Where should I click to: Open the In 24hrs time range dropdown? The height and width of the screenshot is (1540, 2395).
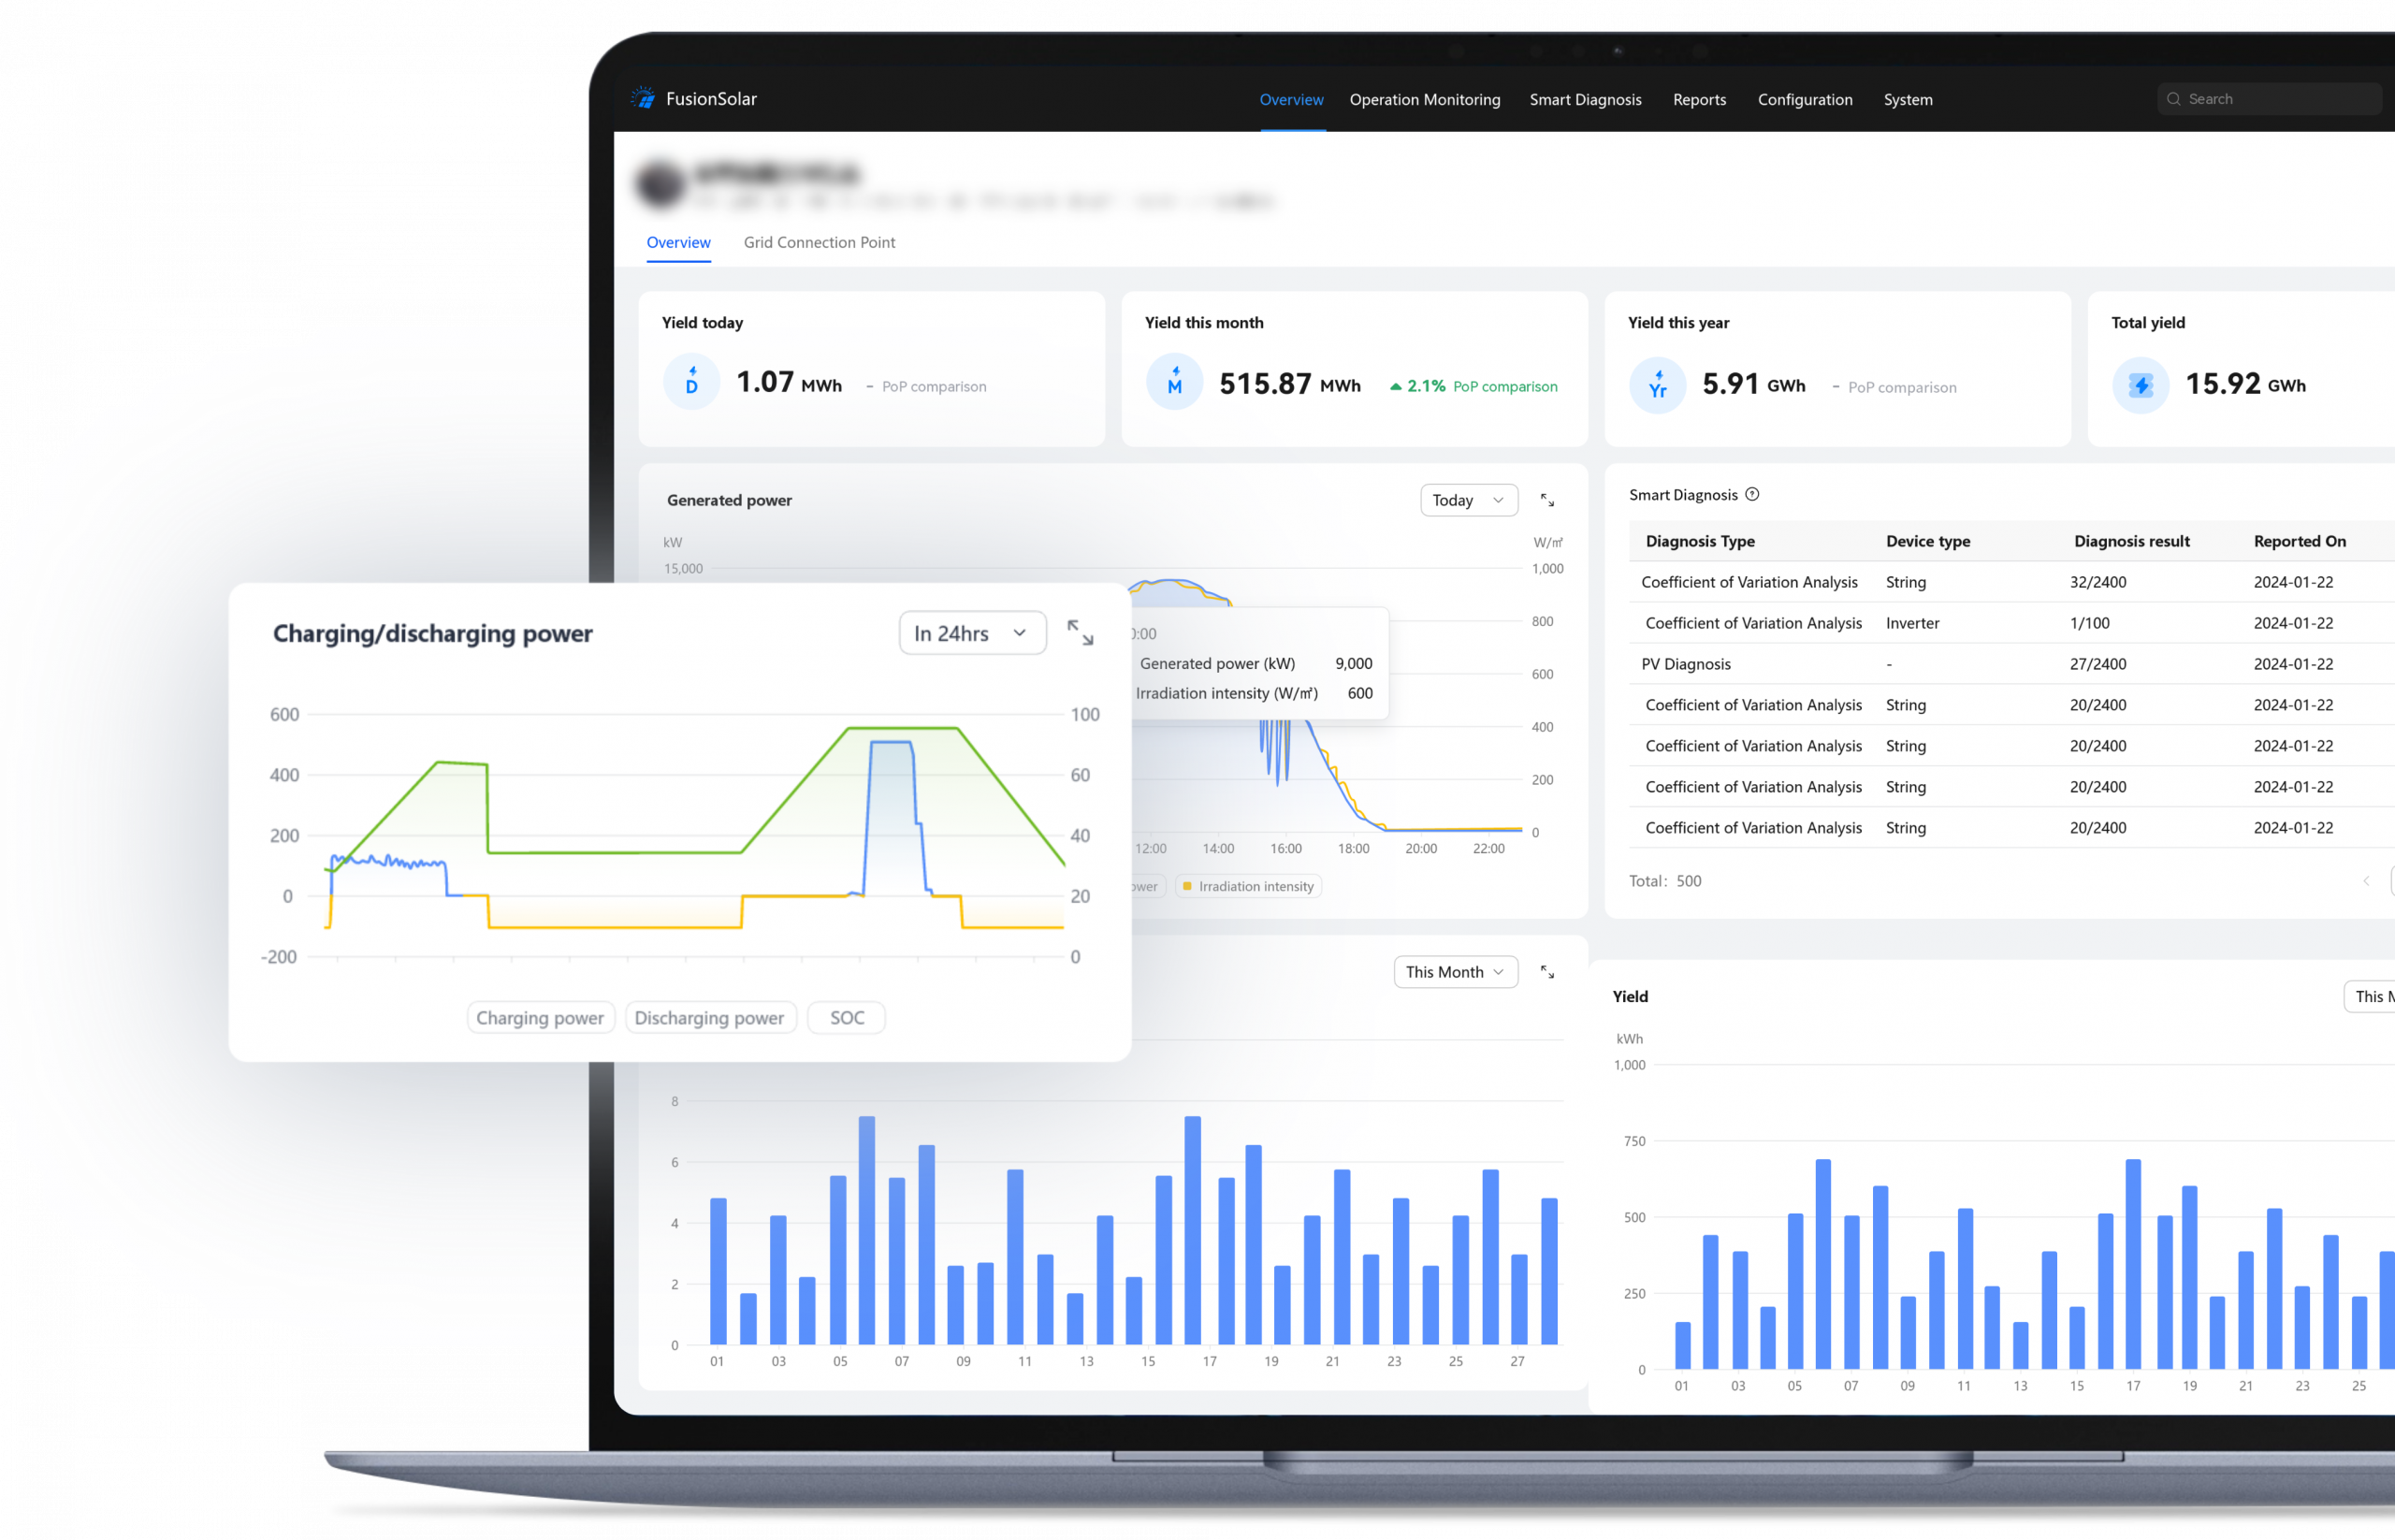[972, 633]
